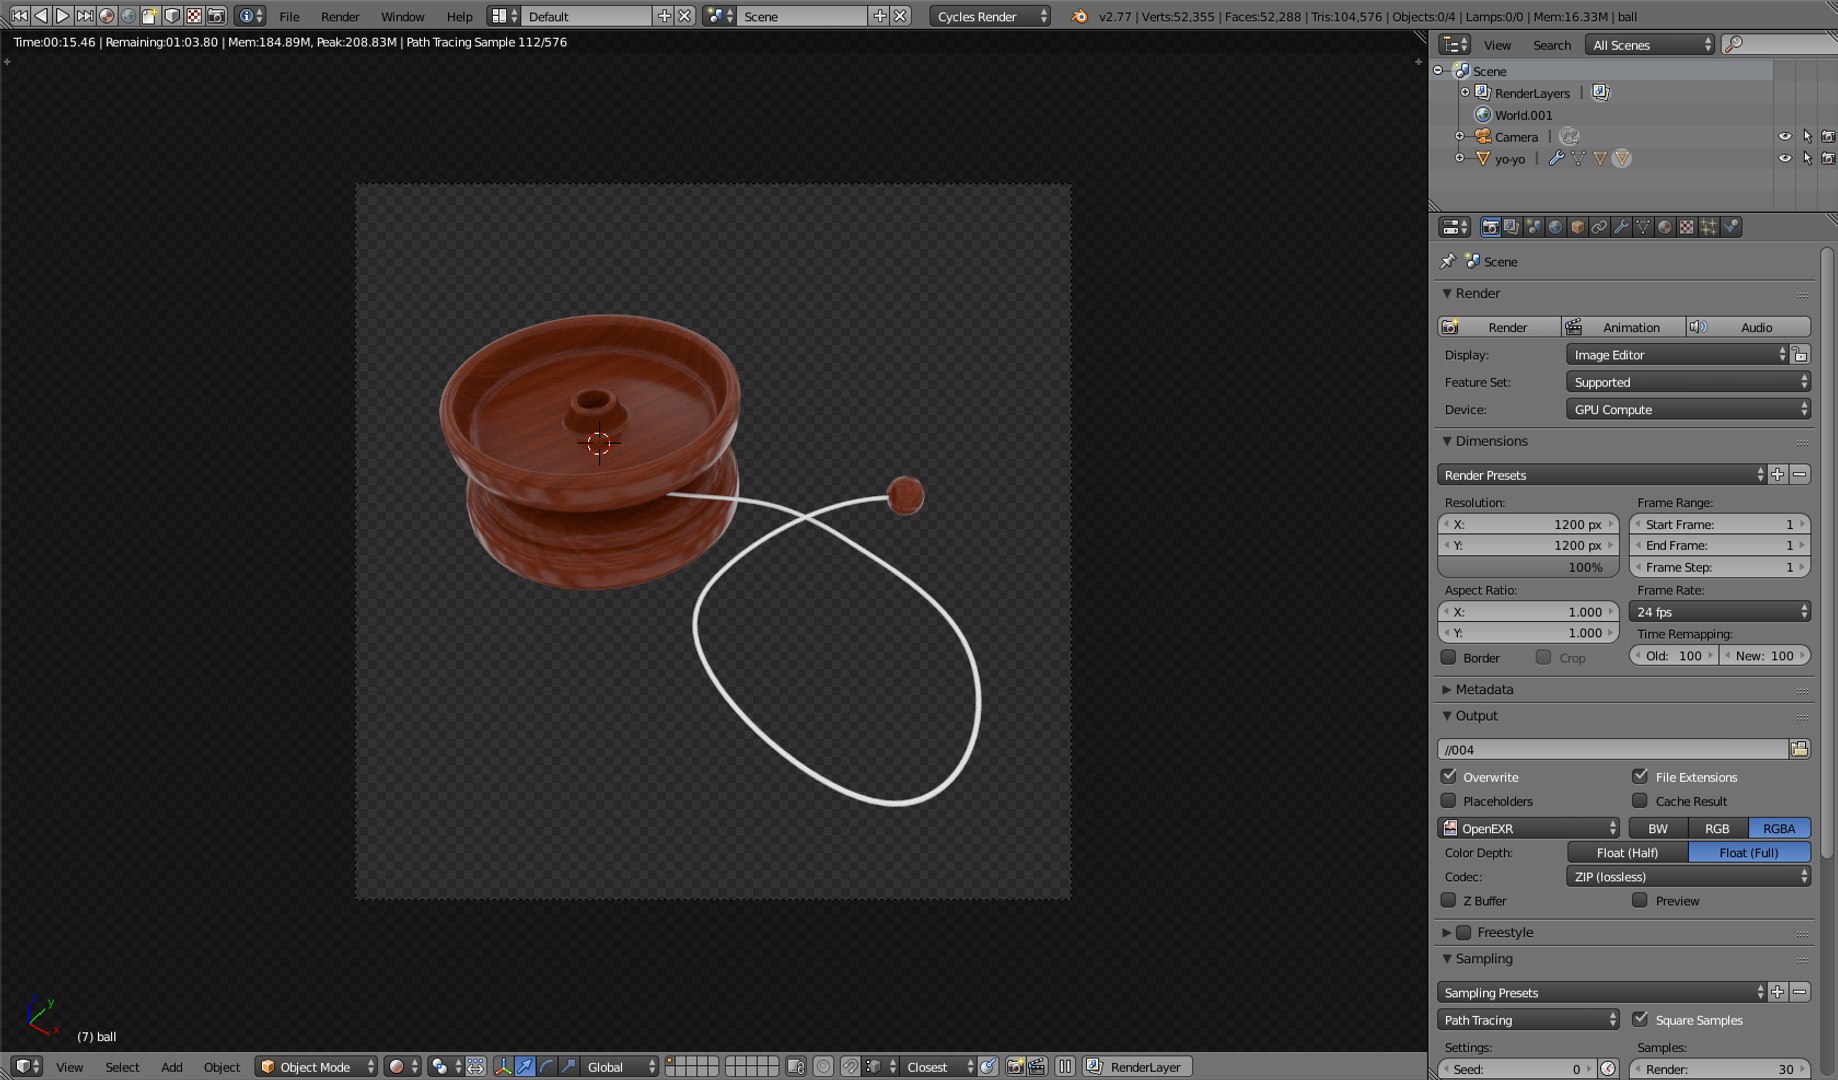
Task: Click the Animation render button
Action: tap(1623, 327)
